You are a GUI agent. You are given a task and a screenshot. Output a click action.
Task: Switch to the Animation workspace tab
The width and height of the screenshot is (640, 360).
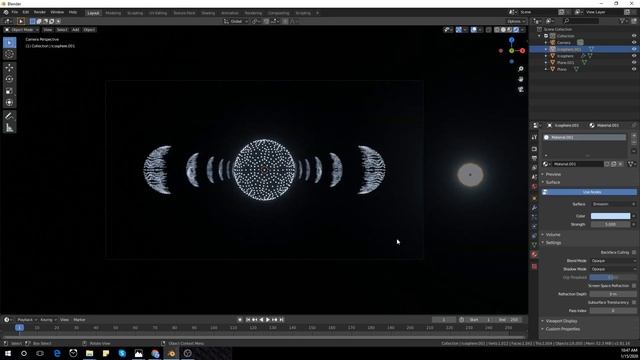click(230, 13)
